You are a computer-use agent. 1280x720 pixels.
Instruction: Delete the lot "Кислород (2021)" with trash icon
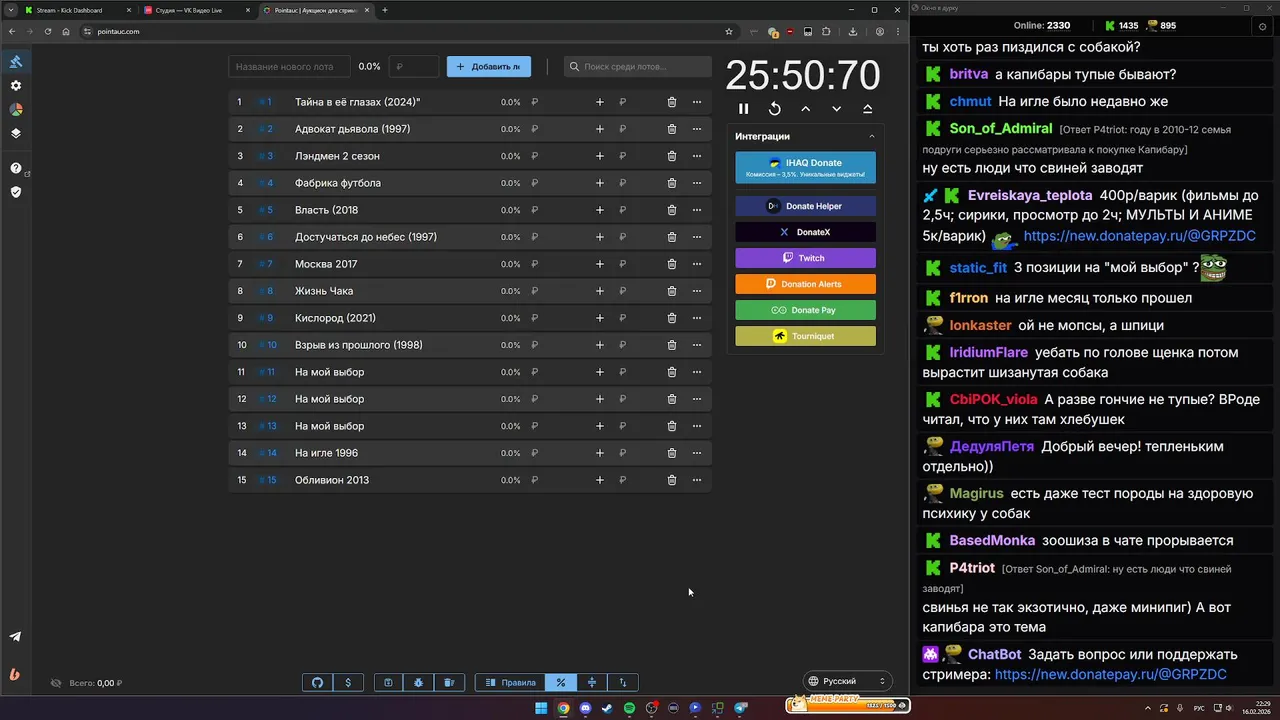[672, 318]
